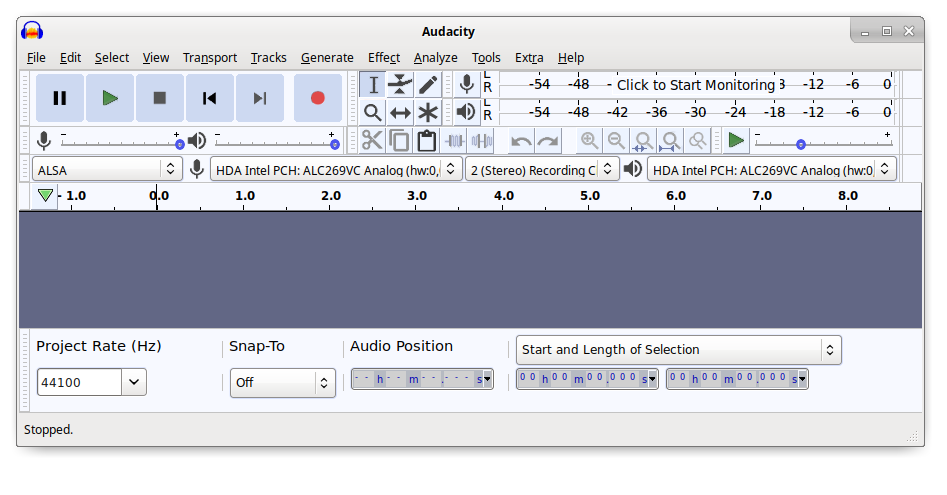947x495 pixels.
Task: Open the Help menu
Action: tap(571, 57)
